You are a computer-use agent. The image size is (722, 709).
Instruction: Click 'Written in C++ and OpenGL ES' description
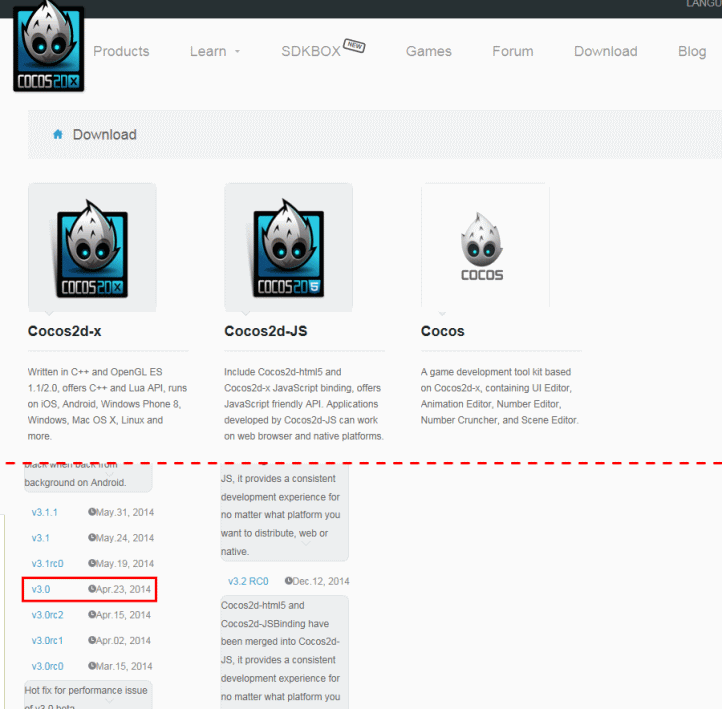108,404
